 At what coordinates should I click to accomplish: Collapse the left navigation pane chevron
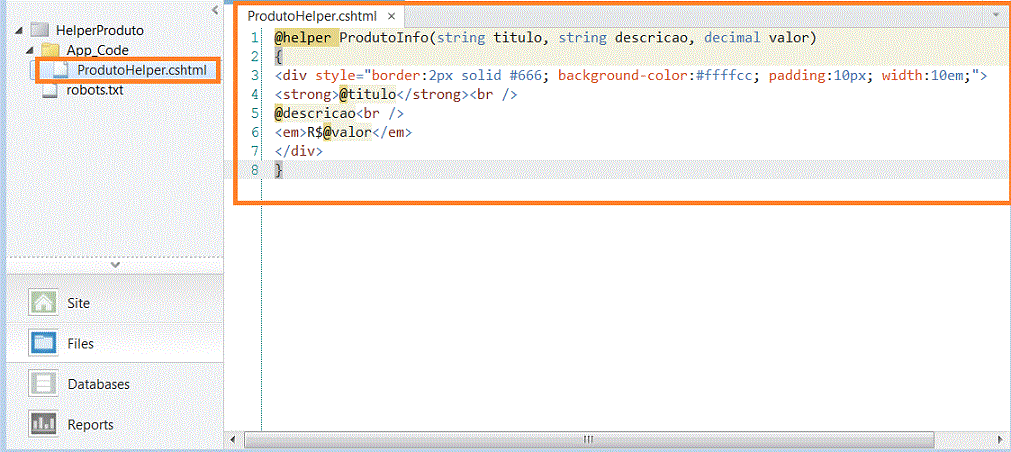(x=215, y=10)
